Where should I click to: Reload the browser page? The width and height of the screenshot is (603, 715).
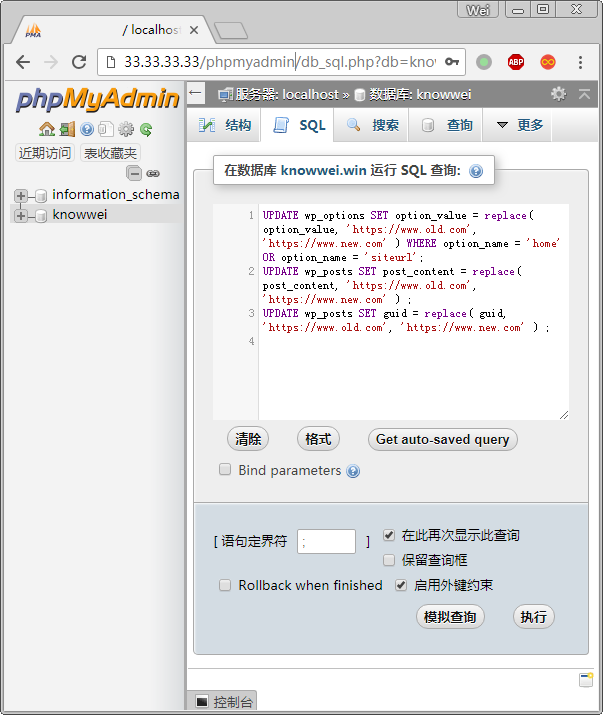[79, 62]
